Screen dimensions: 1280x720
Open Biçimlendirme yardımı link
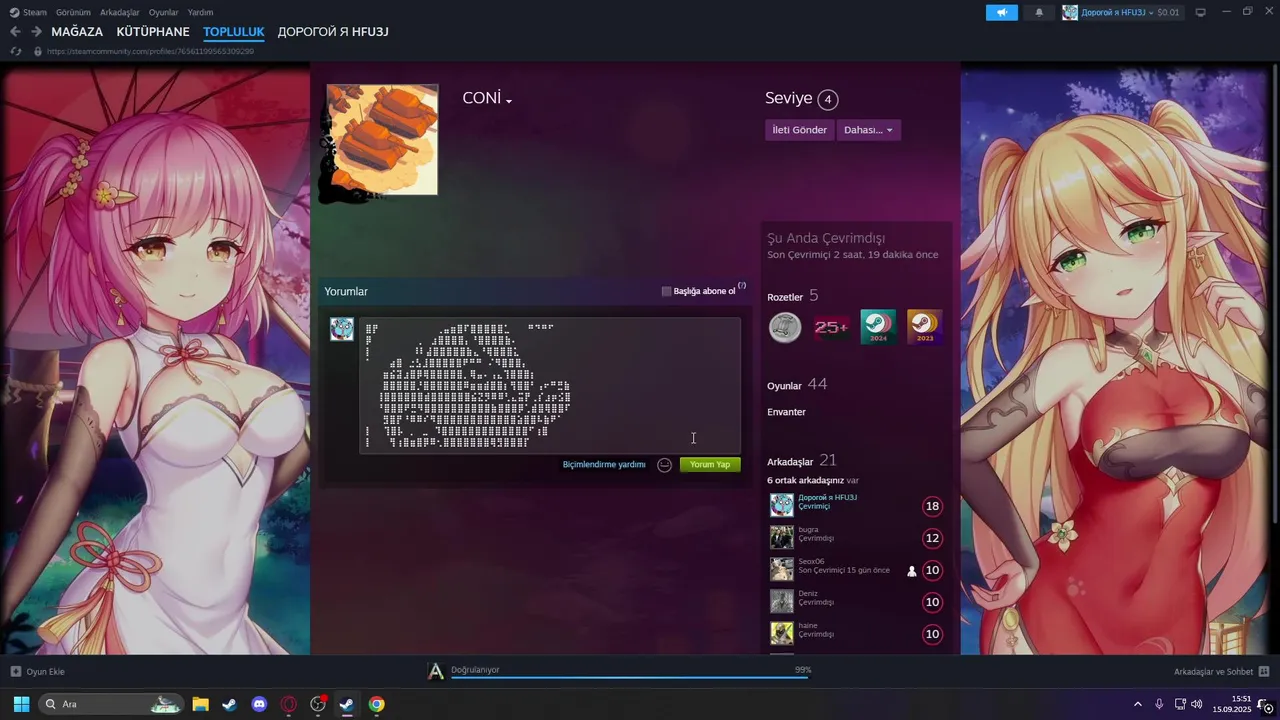tap(604, 465)
